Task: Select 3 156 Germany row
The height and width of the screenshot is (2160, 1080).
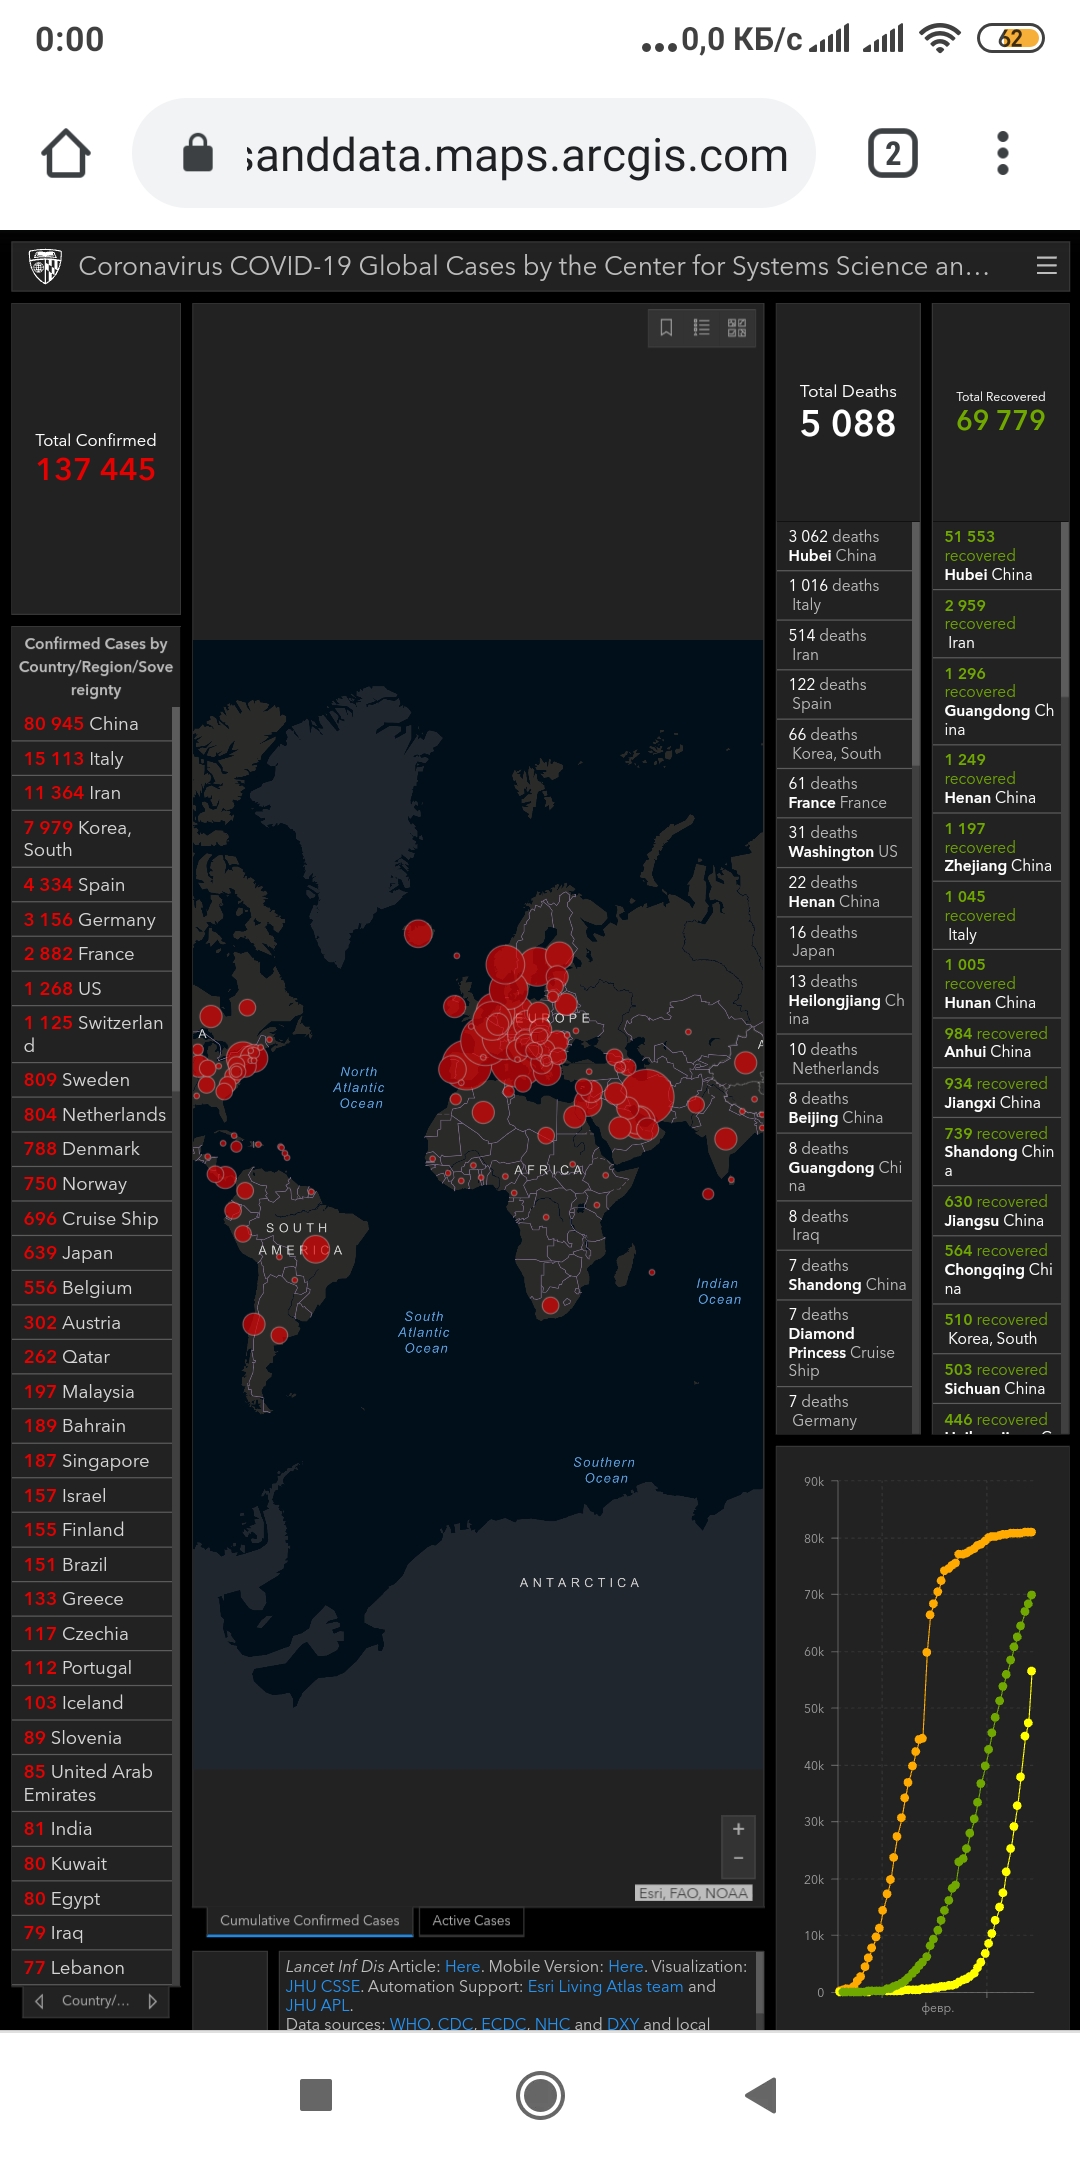Action: tap(92, 919)
